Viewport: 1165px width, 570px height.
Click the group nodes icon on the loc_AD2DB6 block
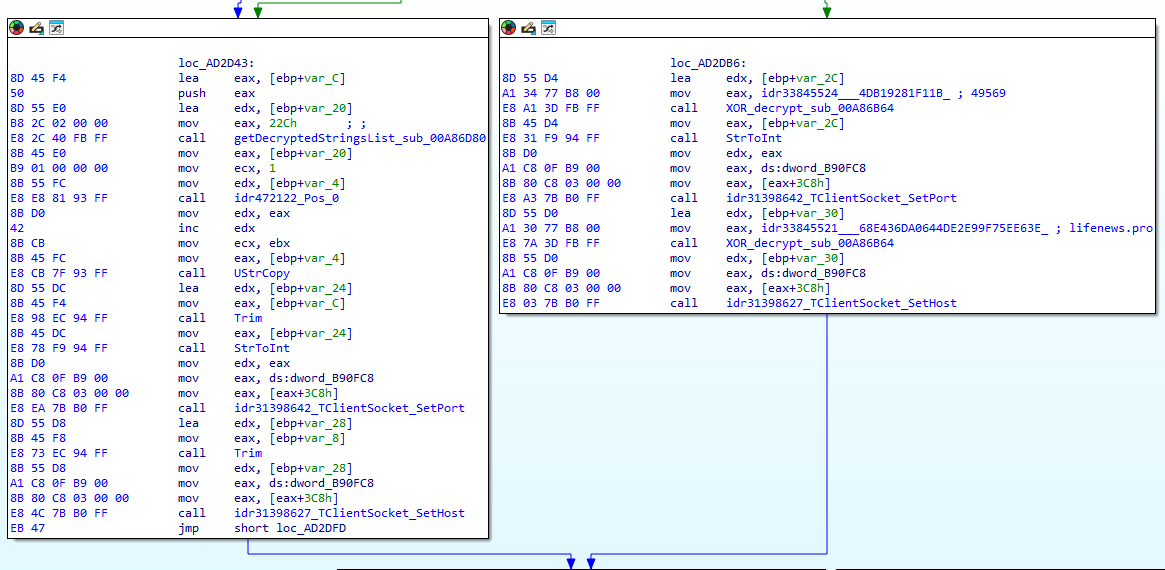(x=548, y=28)
